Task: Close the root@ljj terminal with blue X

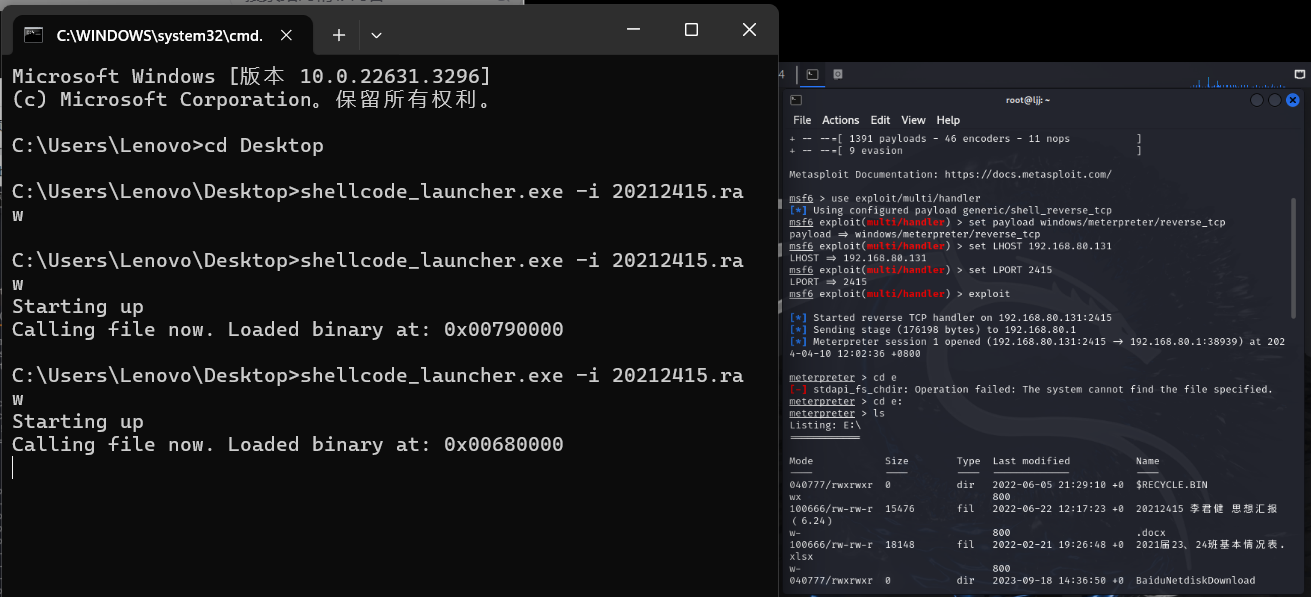Action: point(1292,100)
